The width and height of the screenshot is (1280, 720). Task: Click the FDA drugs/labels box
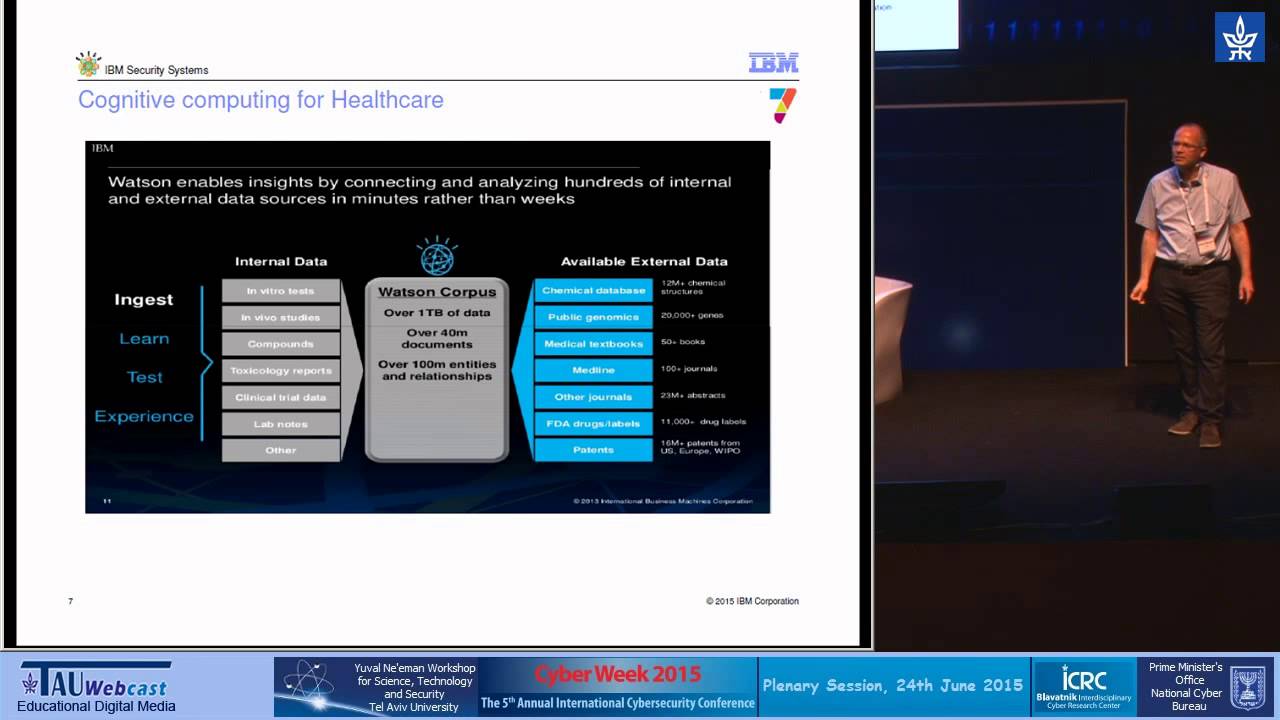coord(594,423)
